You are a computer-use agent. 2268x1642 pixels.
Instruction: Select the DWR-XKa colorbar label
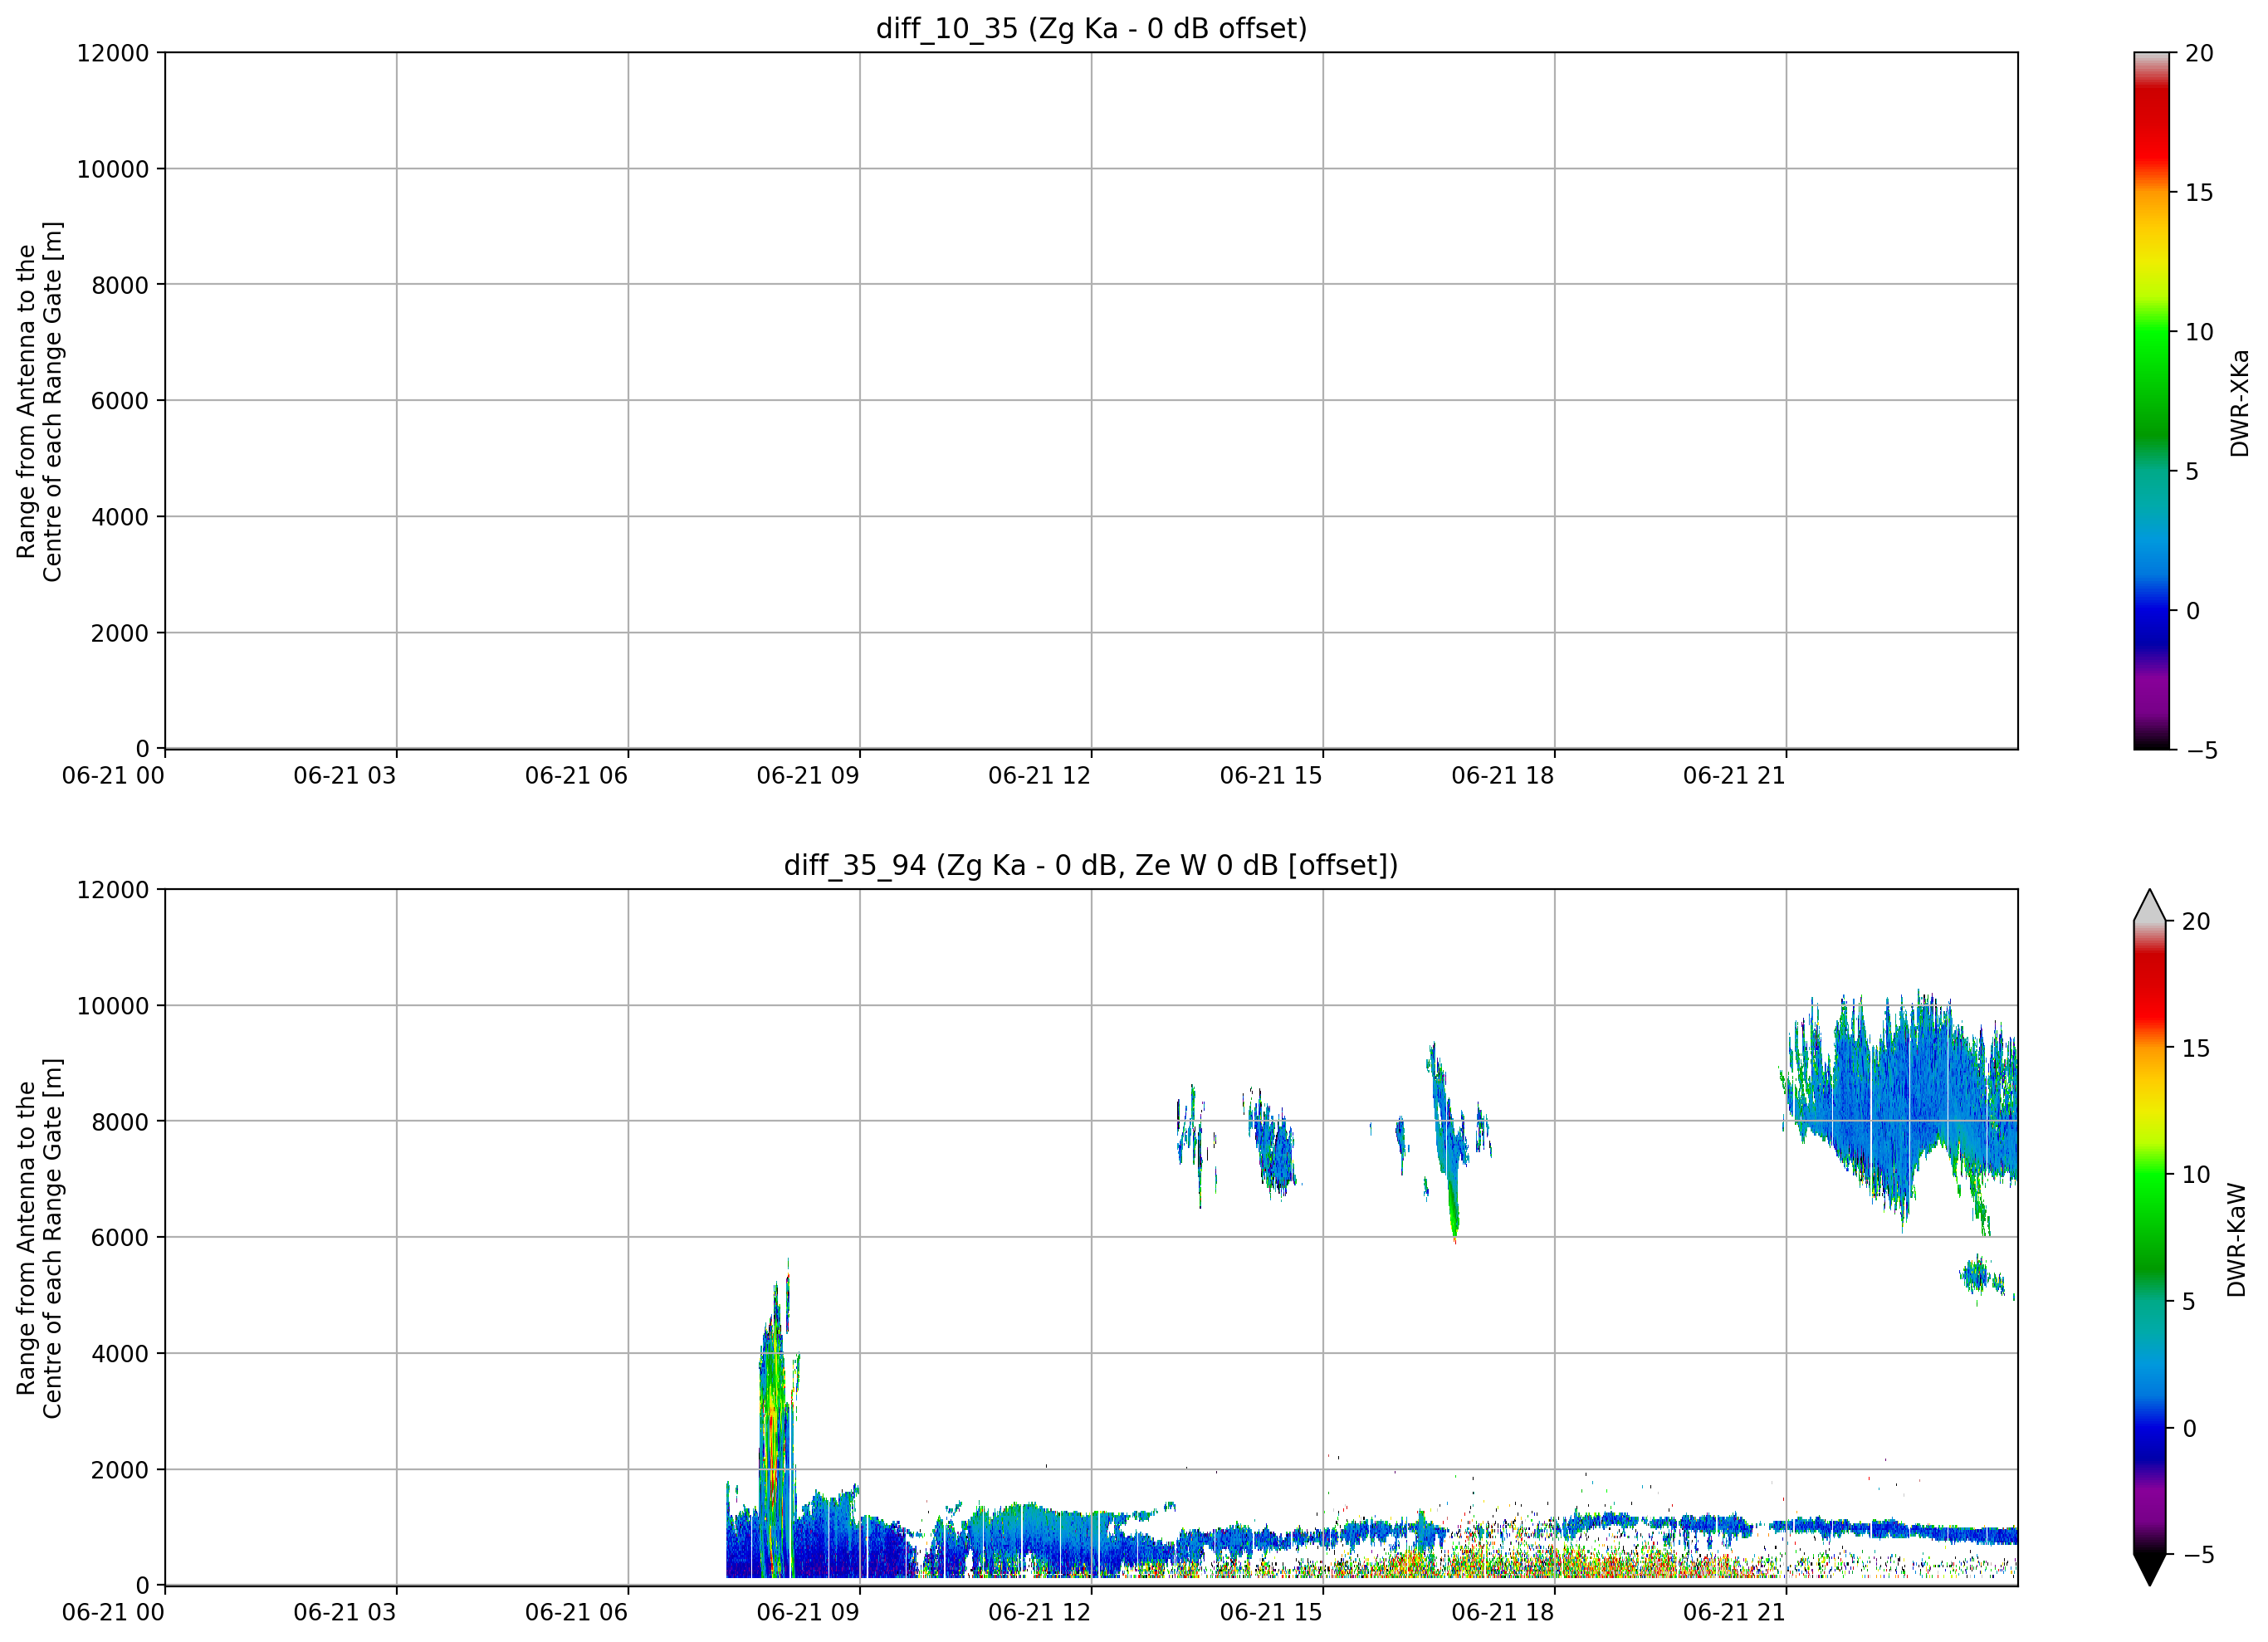pyautogui.click(x=2239, y=403)
